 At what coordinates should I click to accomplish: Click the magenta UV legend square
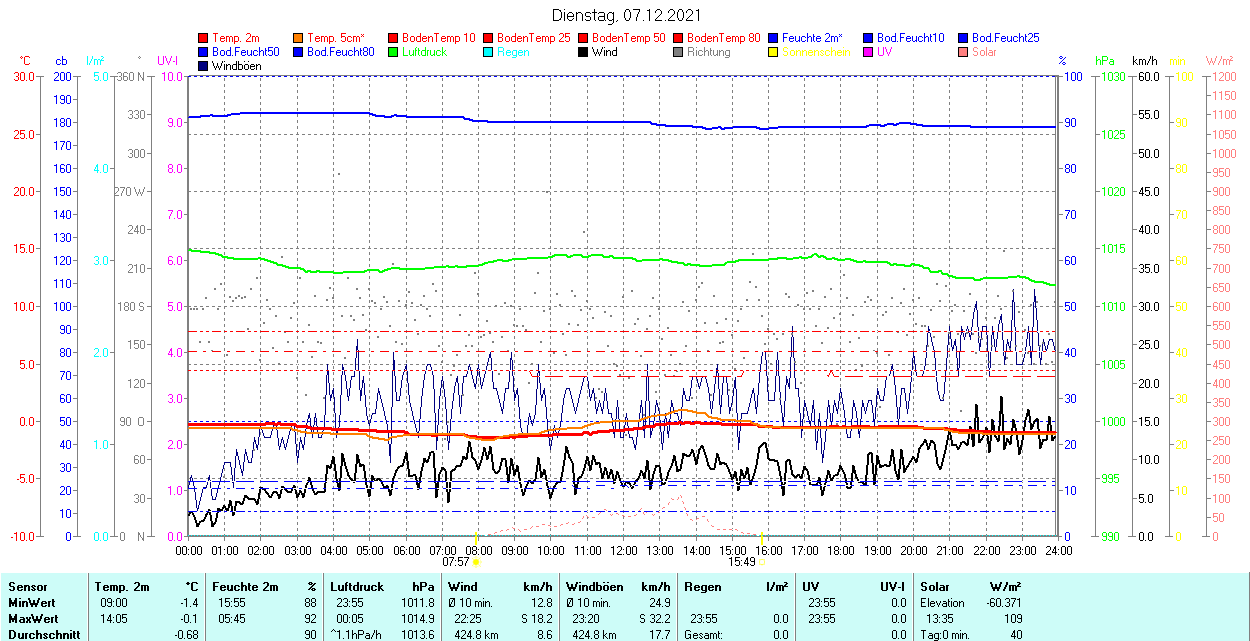(869, 52)
